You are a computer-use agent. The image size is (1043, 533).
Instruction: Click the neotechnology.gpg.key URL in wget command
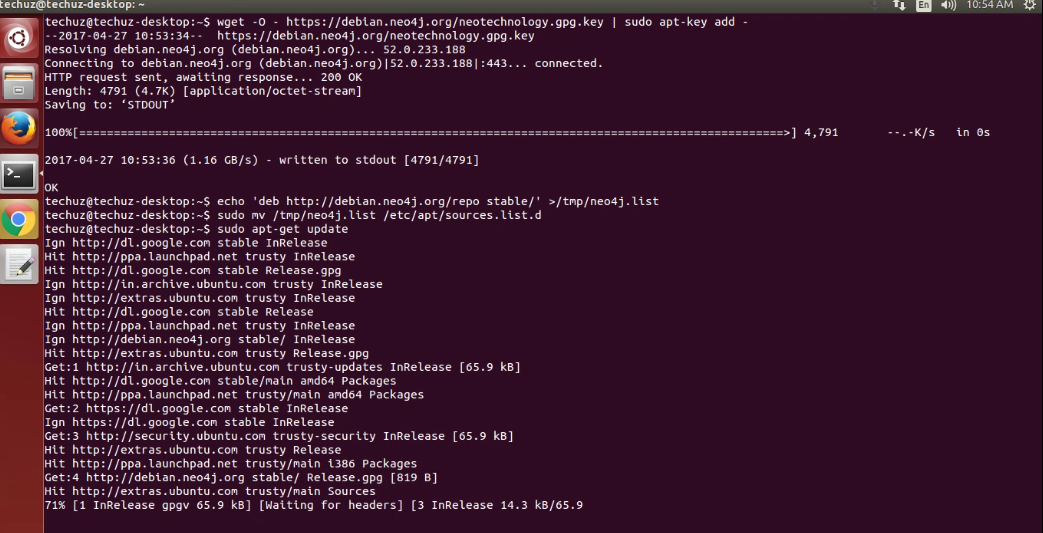click(x=445, y=22)
